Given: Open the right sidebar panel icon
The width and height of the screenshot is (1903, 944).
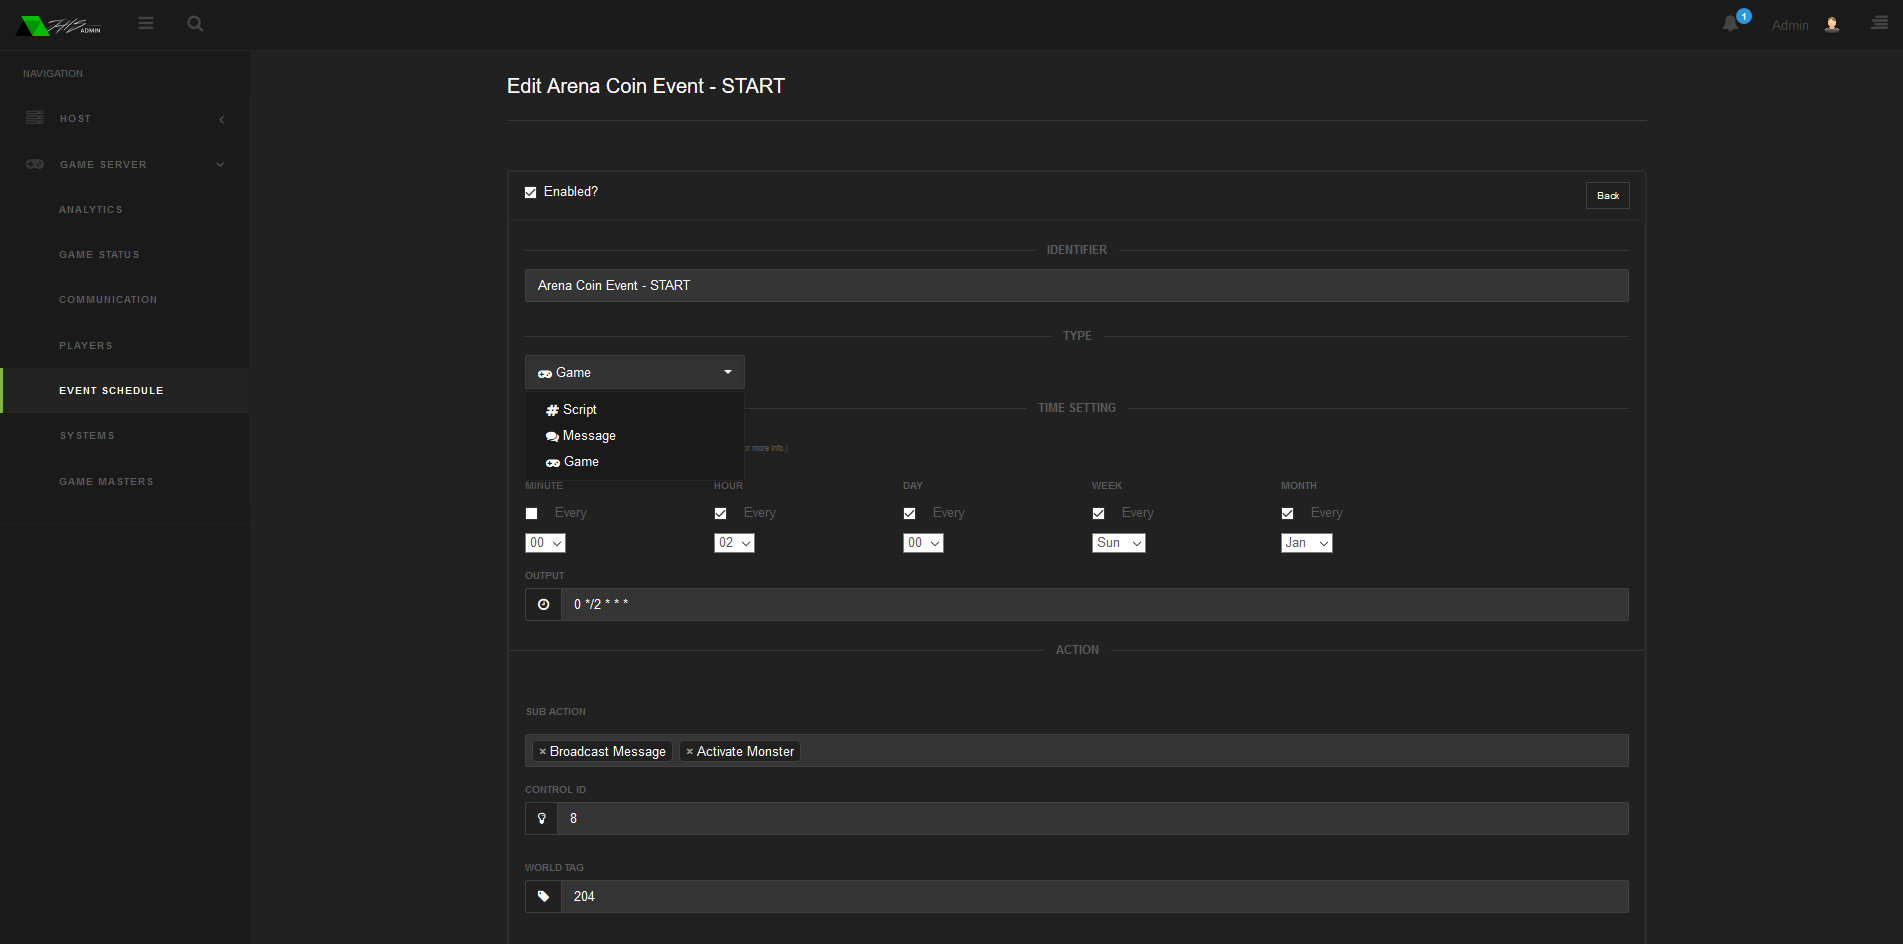Looking at the screenshot, I should pos(1880,23).
